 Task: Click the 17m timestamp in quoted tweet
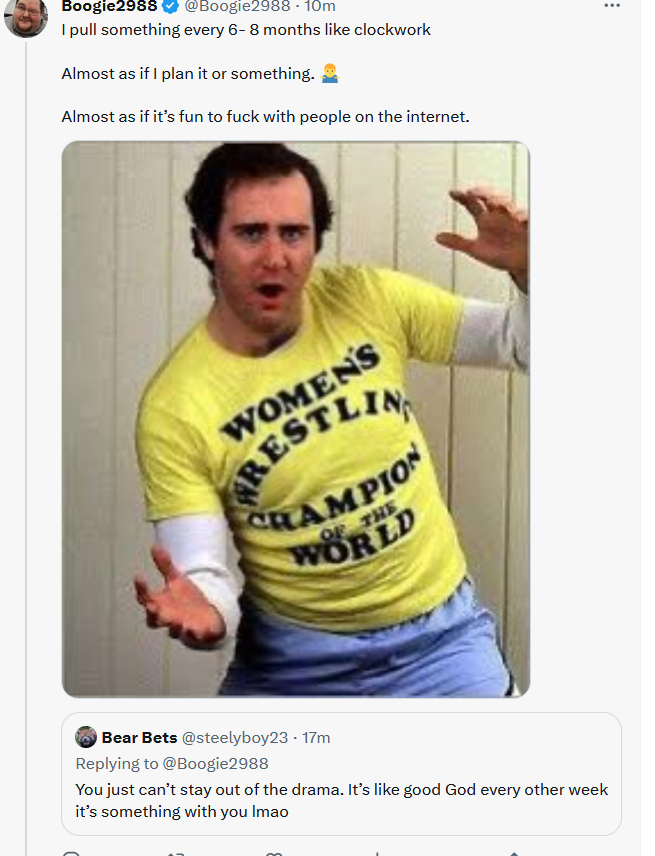pos(316,738)
